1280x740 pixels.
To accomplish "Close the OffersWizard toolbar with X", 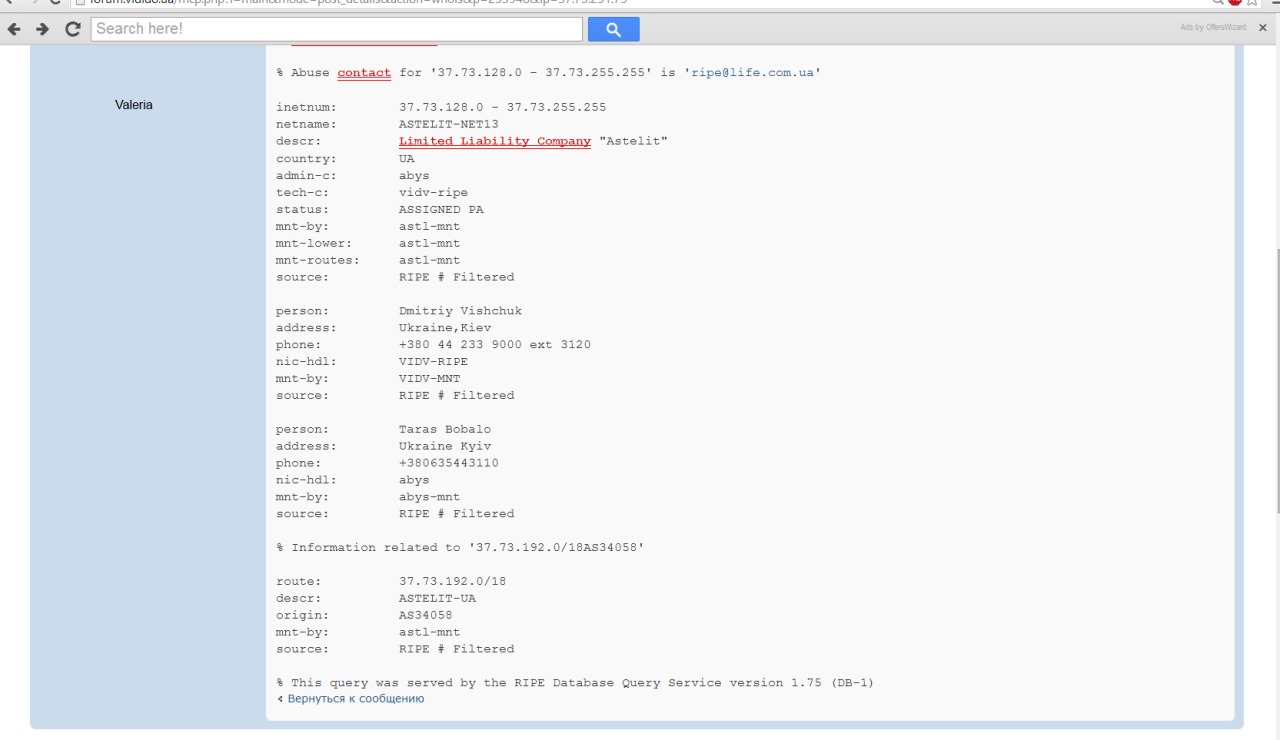I will [1262, 27].
